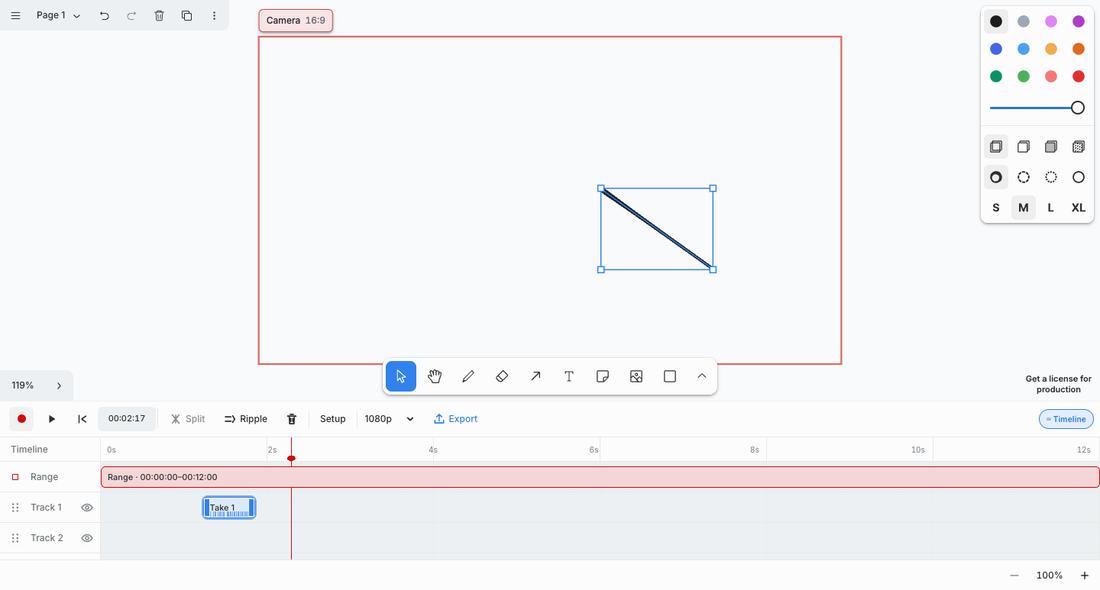Pick the light violet color swatch

(x=1051, y=21)
